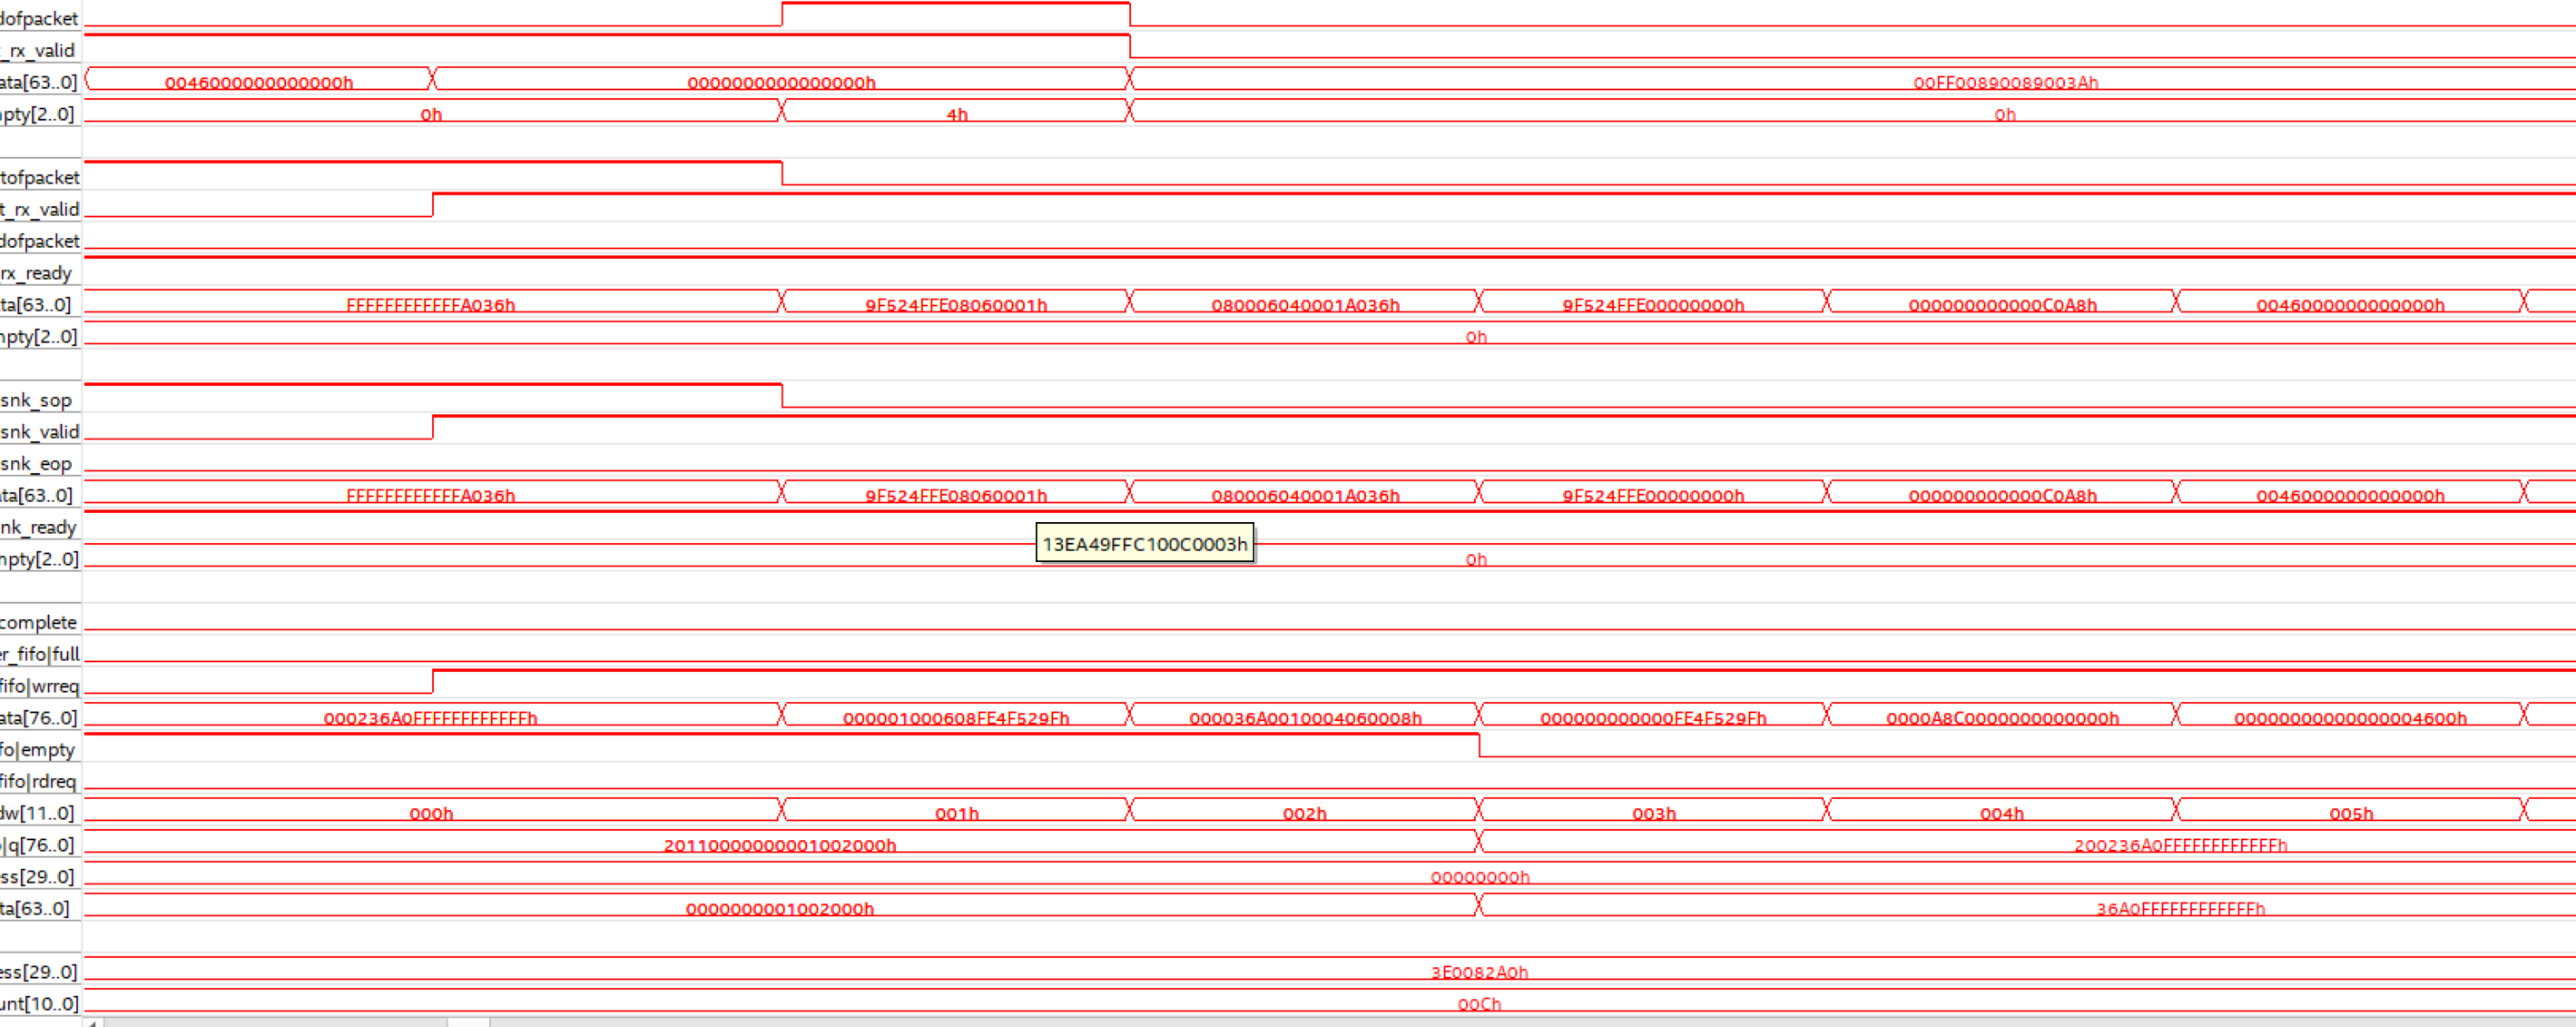The image size is (2576, 1027).
Task: Click the all-zero 0000000000000000h data segment
Action: (781, 83)
